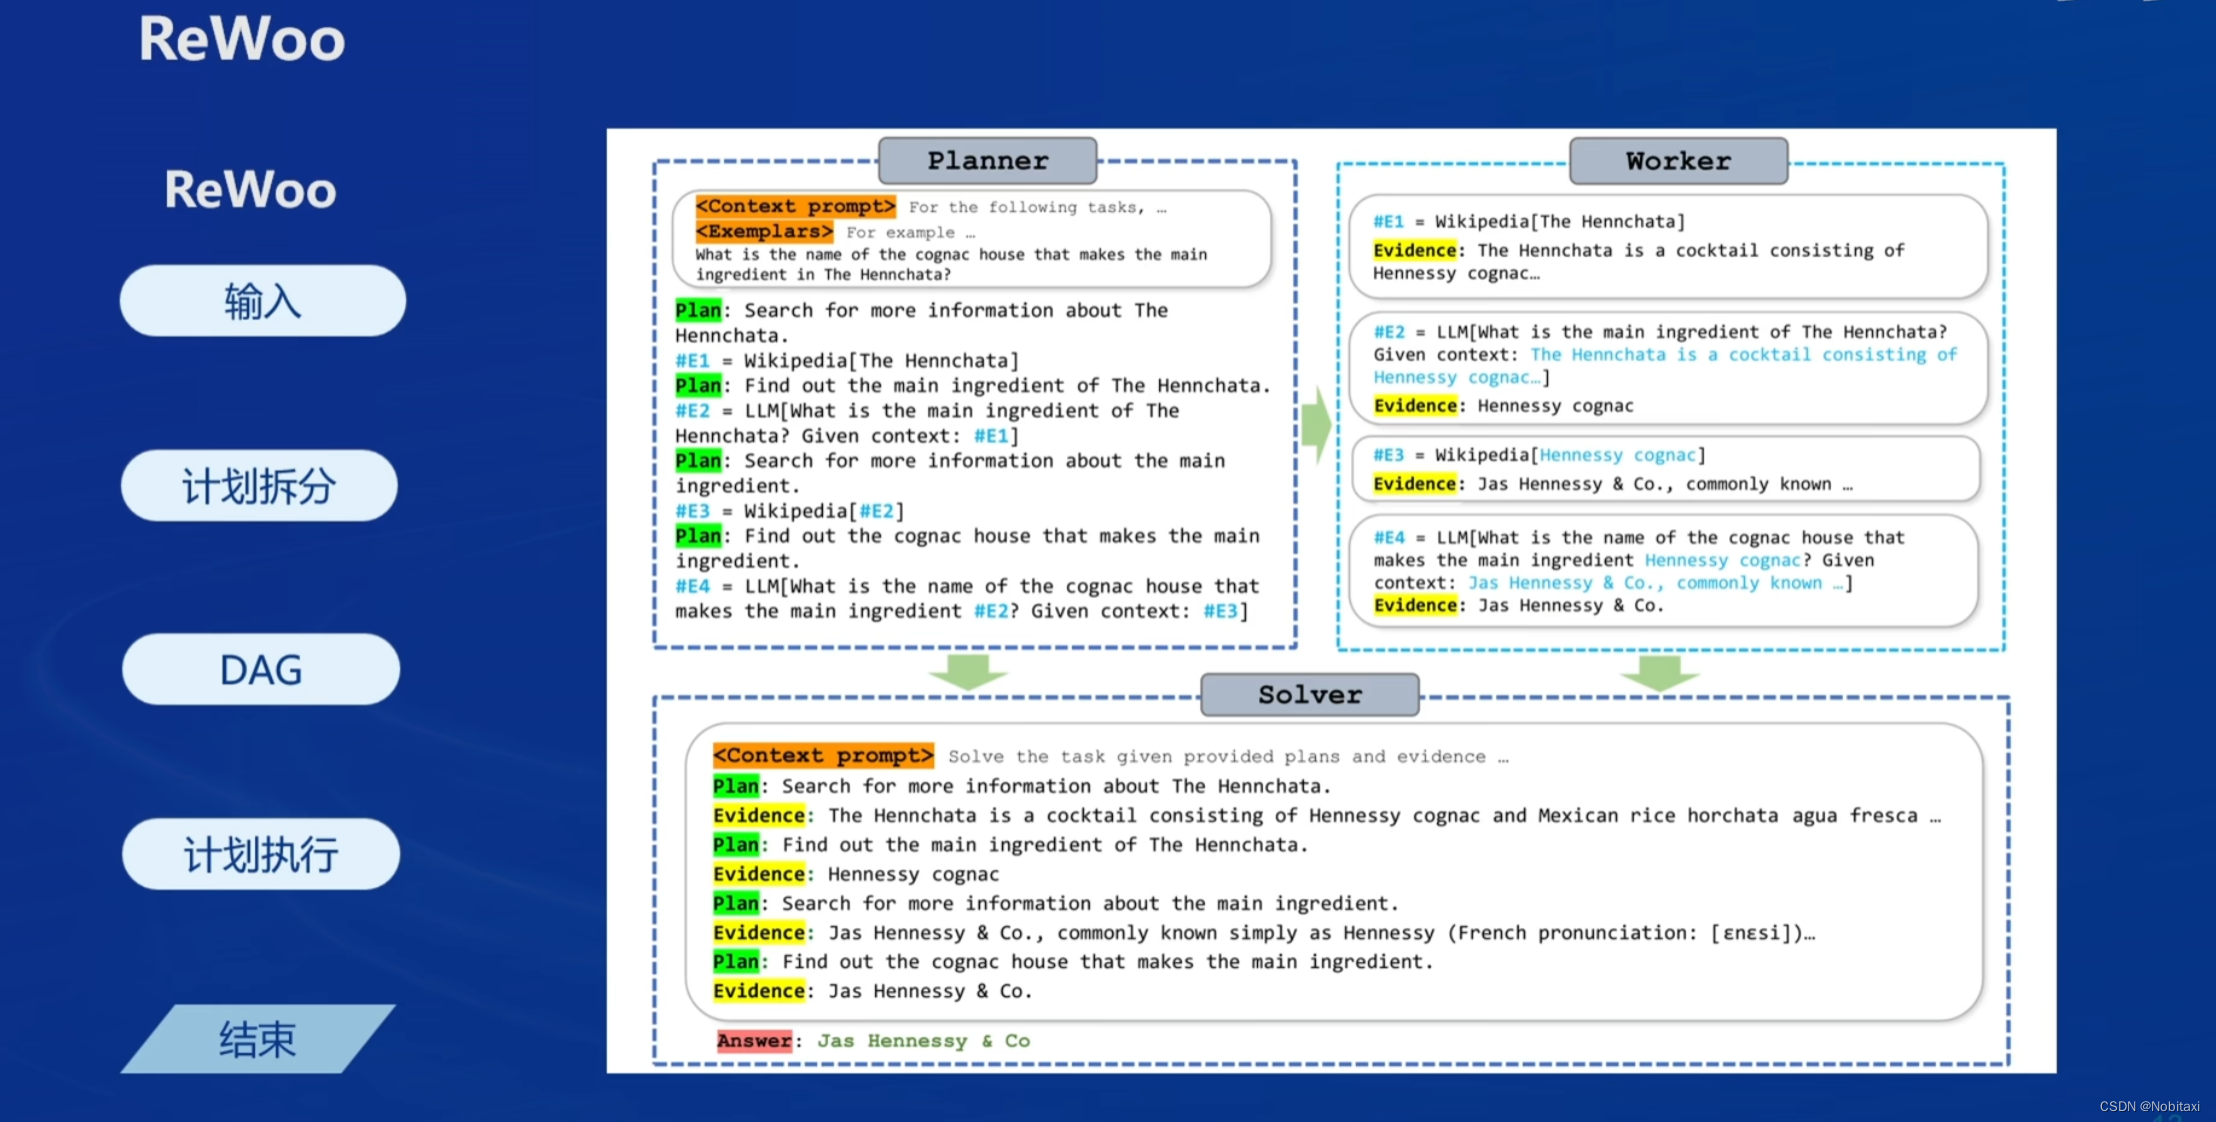Click the red Answer label

[754, 1041]
